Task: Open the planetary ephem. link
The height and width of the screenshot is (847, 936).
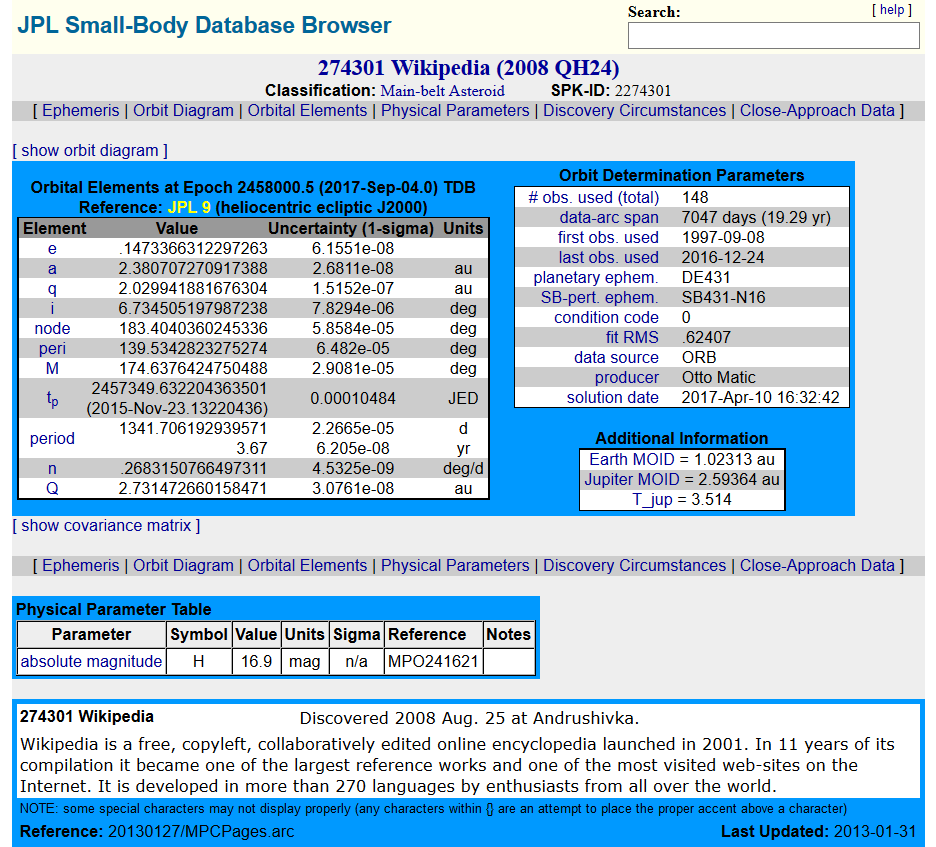Action: pyautogui.click(x=596, y=278)
